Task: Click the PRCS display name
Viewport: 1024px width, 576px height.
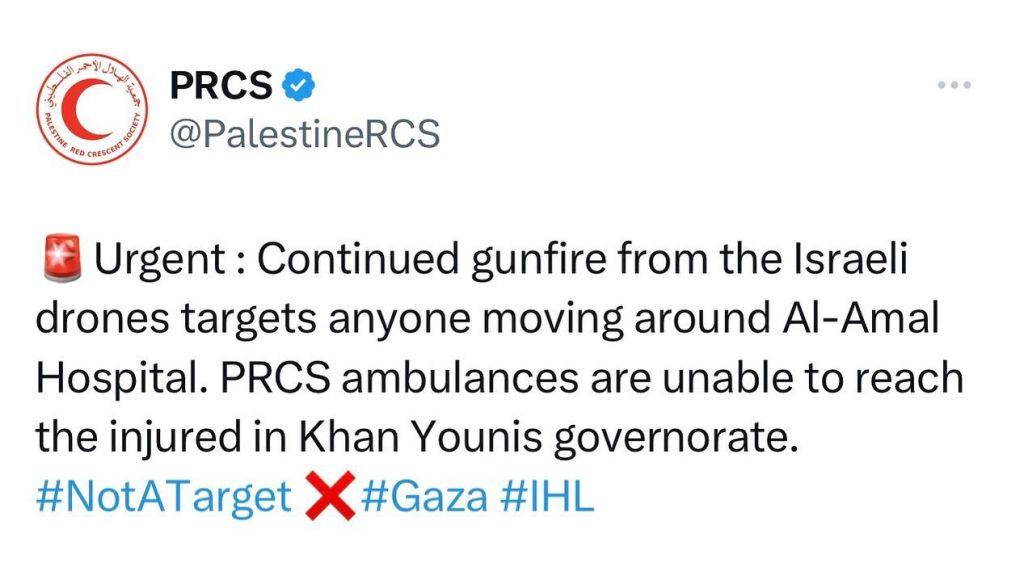Action: click(x=221, y=85)
